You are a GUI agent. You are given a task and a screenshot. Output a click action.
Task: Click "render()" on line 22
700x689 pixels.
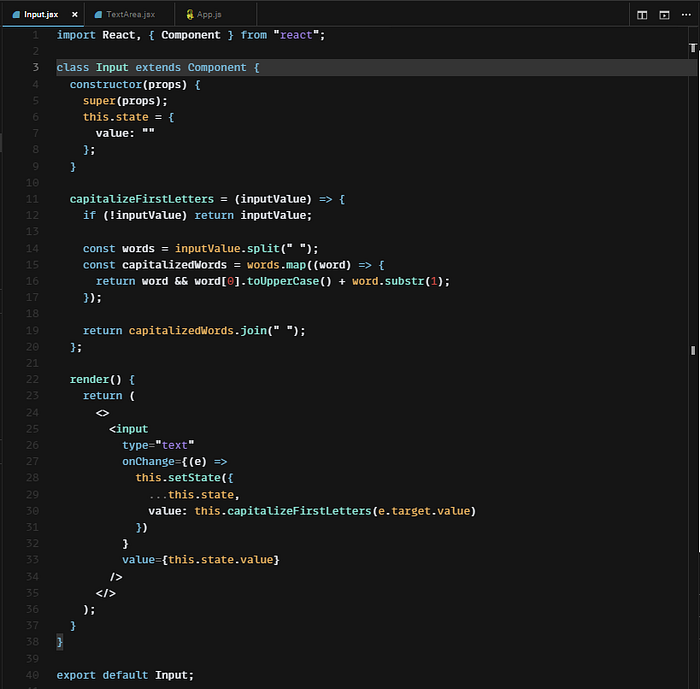tap(96, 379)
